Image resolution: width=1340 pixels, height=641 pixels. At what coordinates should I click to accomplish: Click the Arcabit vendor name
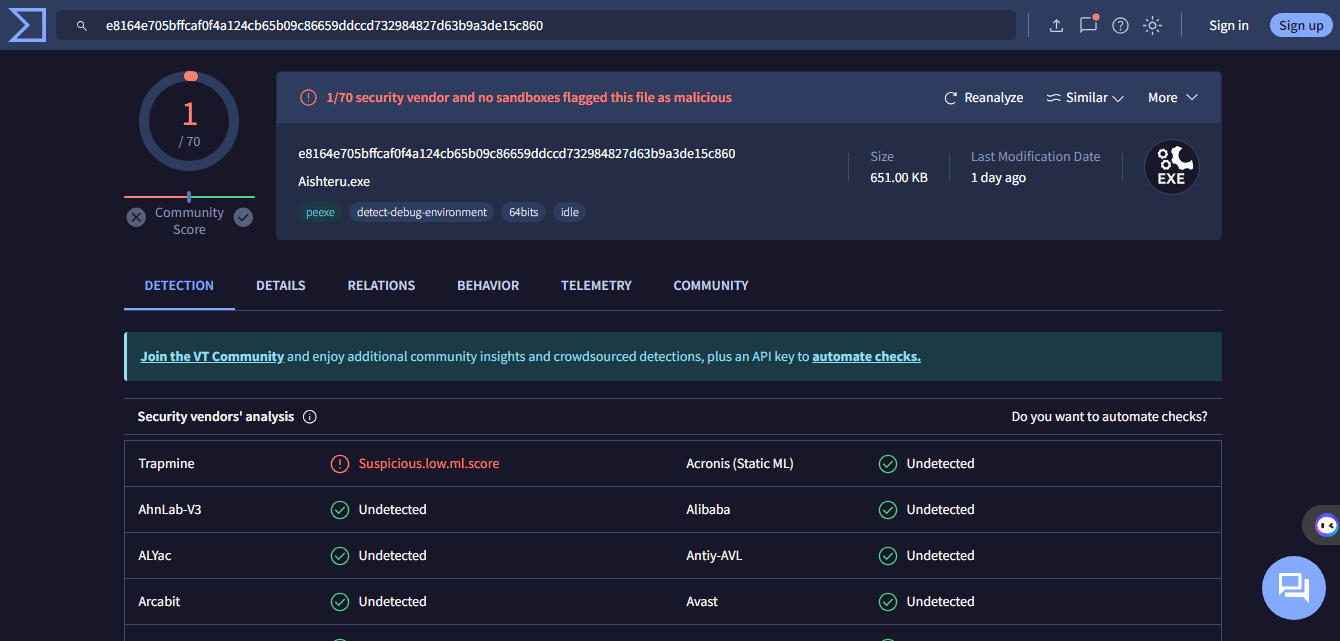pos(159,602)
